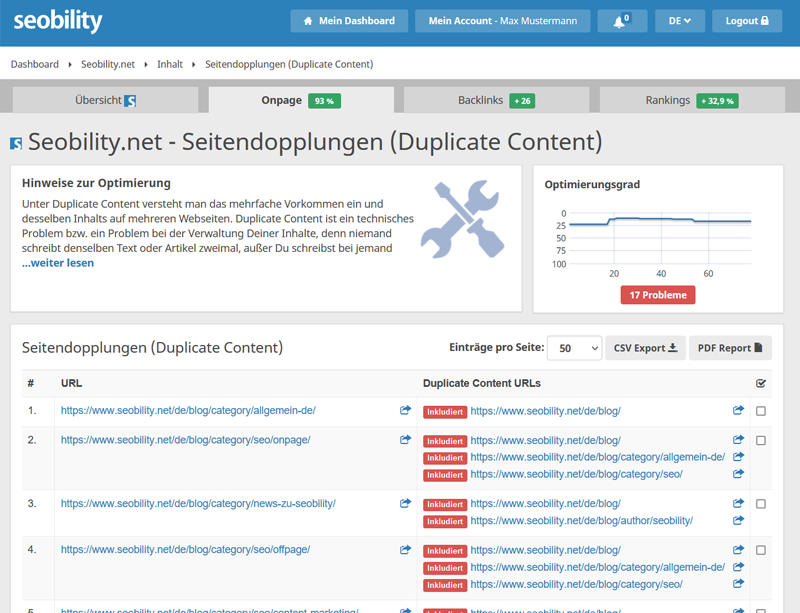The height and width of the screenshot is (613, 800).
Task: Check the box for row 4 seo/offpage
Action: click(761, 550)
